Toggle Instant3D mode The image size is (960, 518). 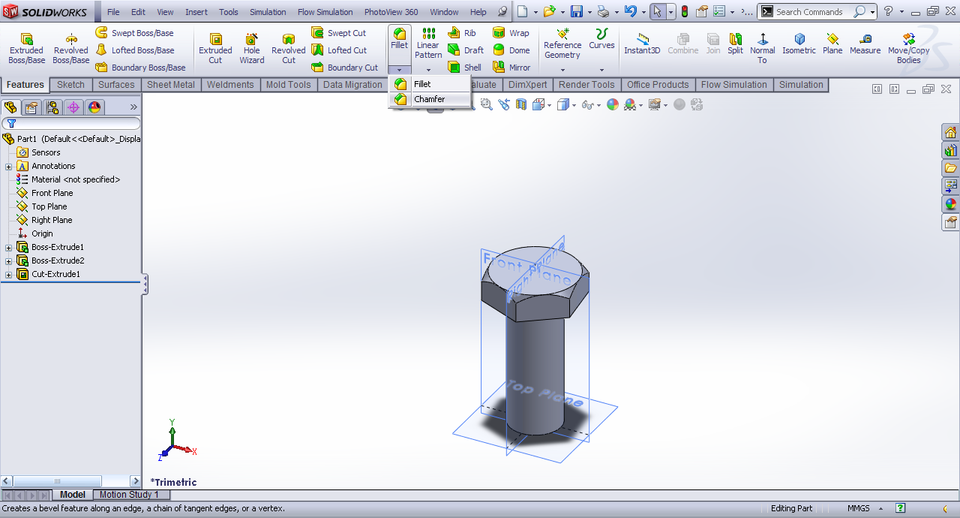point(641,44)
